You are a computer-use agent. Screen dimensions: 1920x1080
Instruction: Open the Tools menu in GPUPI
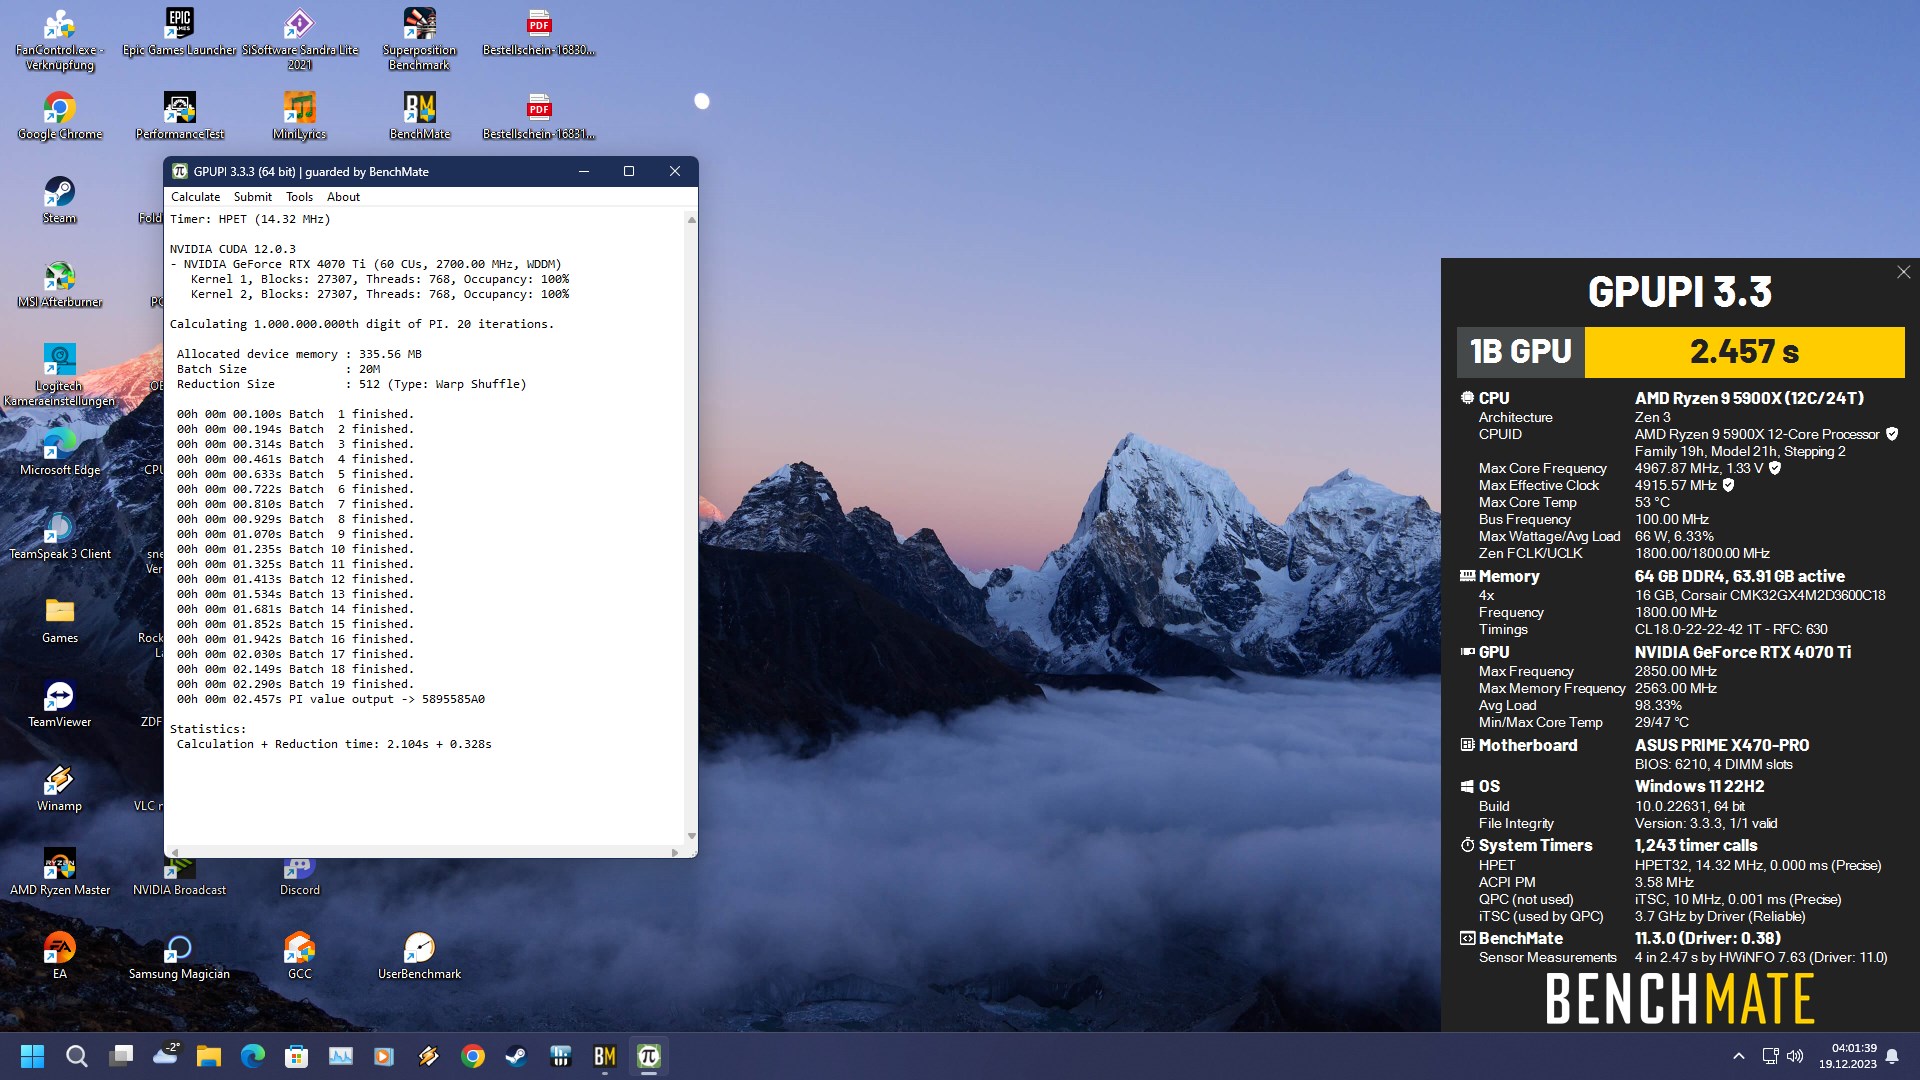pyautogui.click(x=299, y=197)
